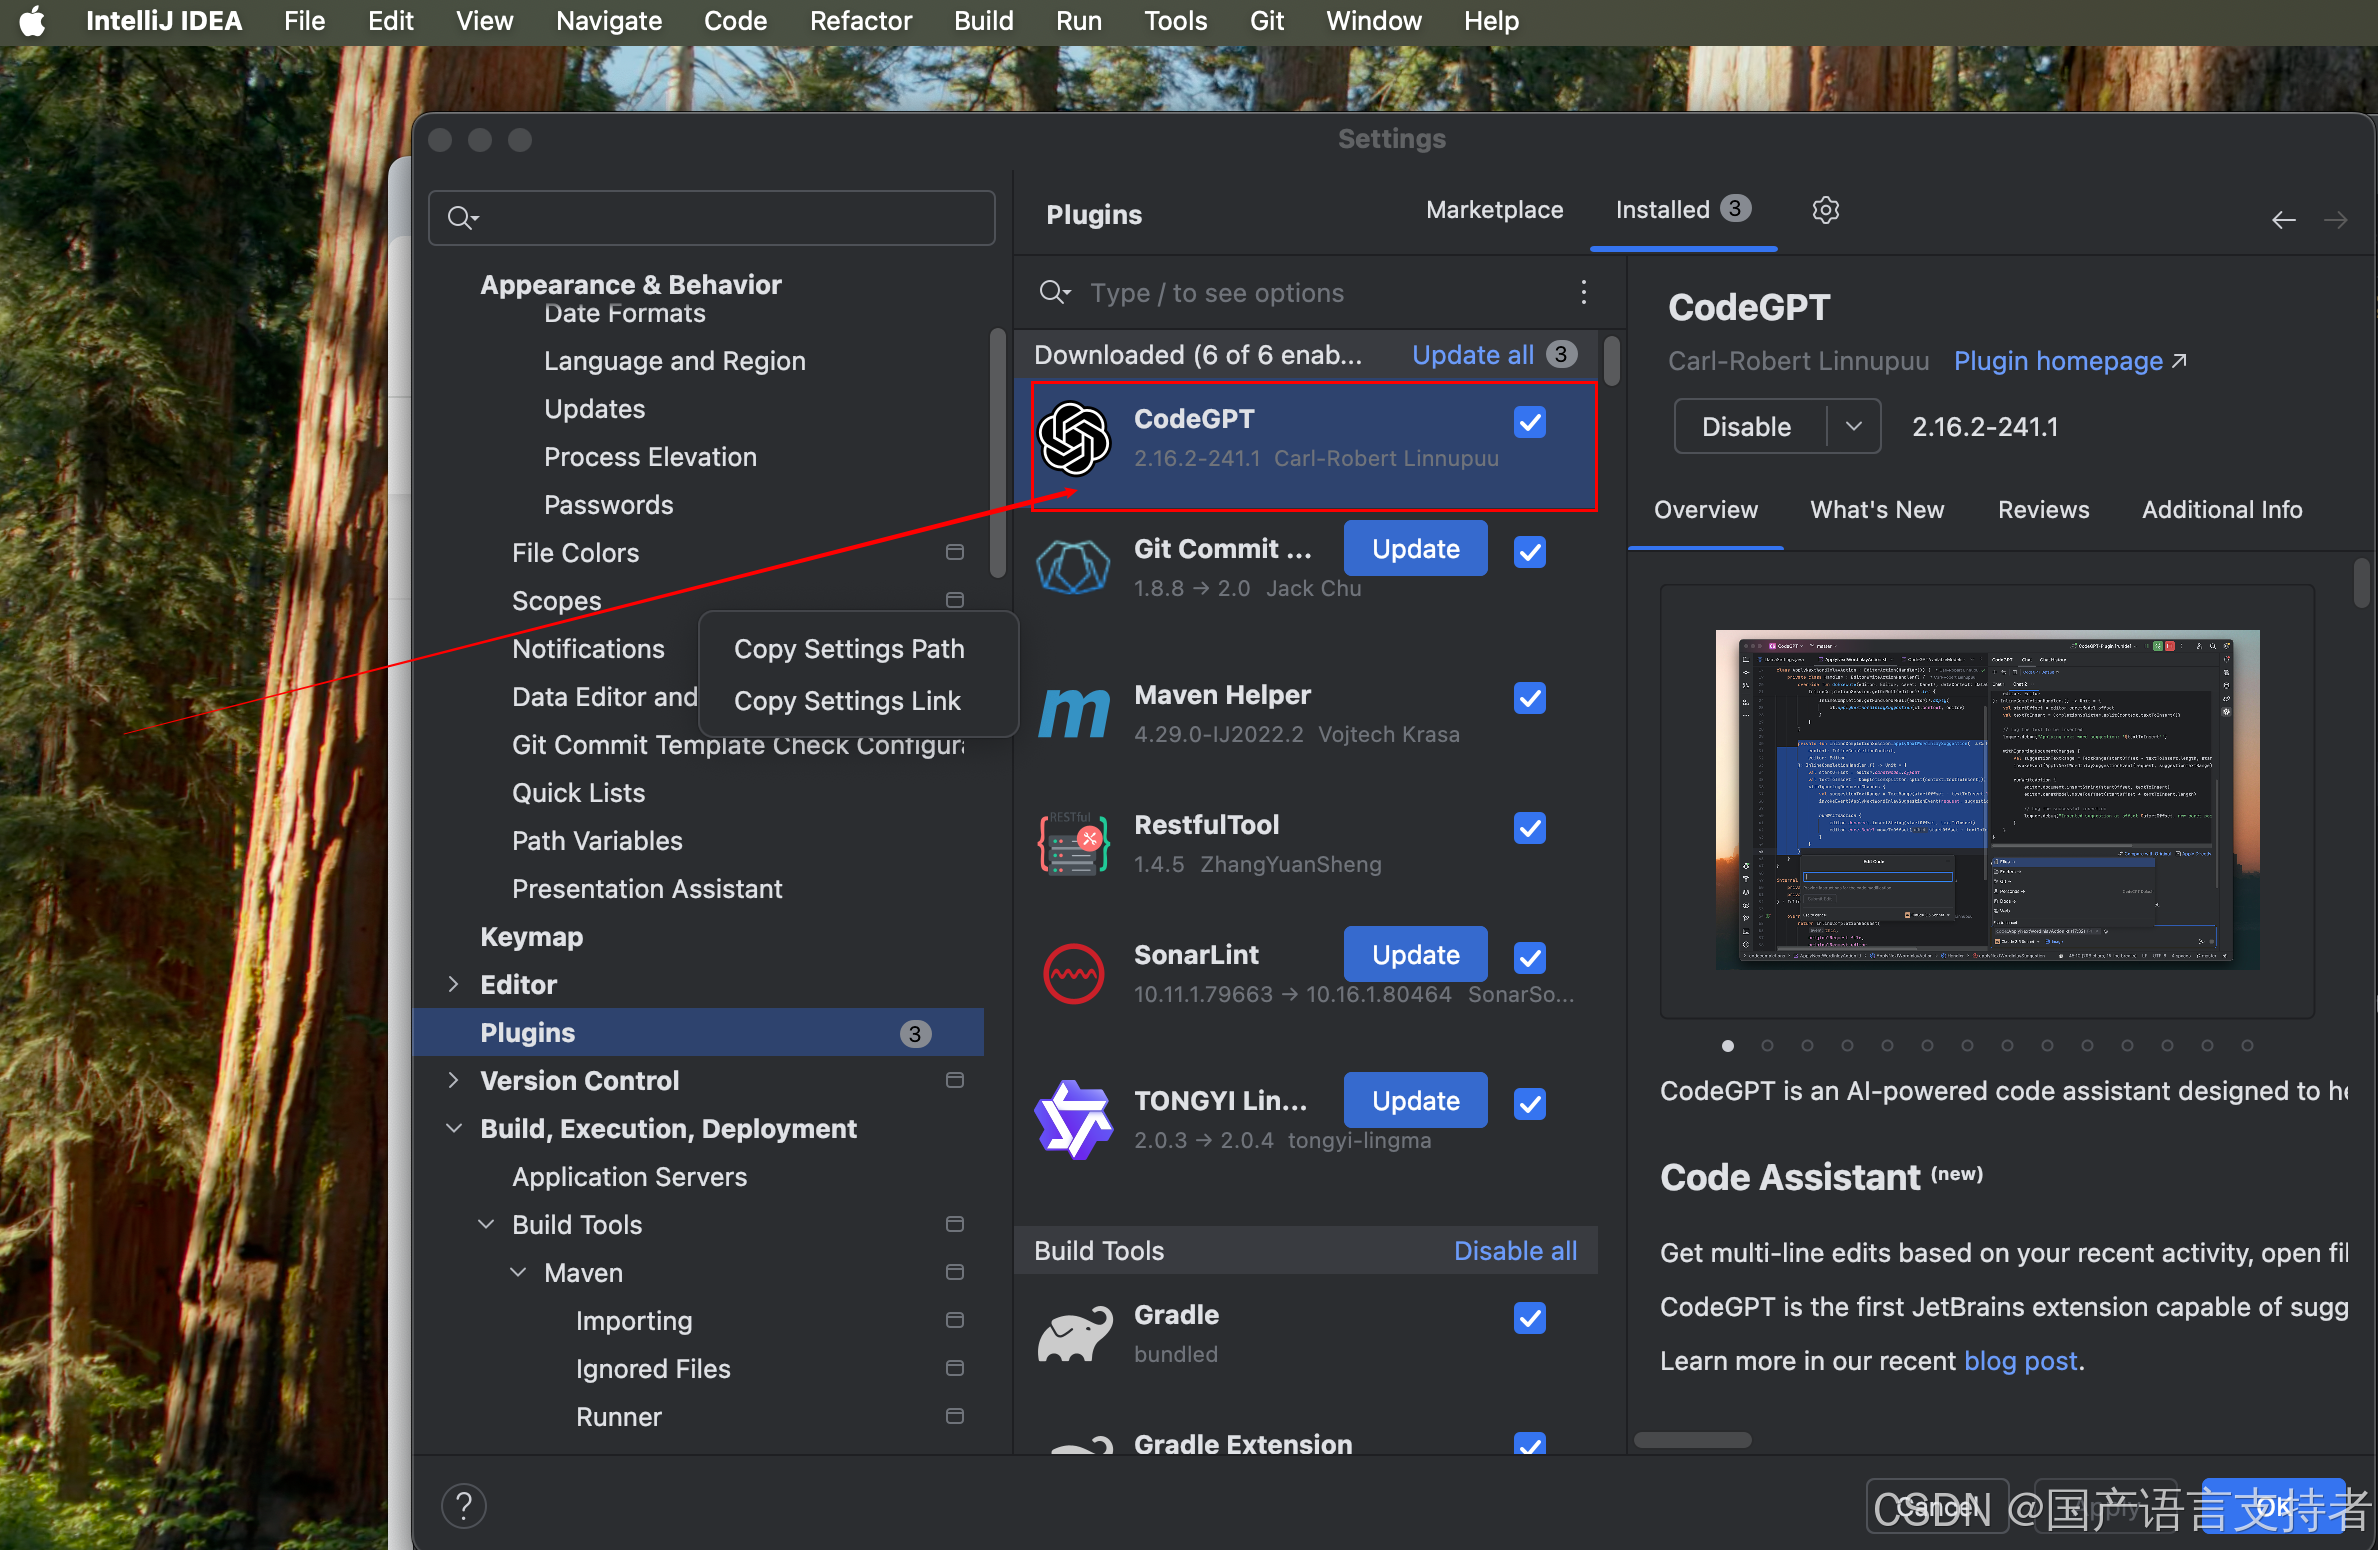Toggle the RestfulTool plugin checkbox
The width and height of the screenshot is (2378, 1550).
point(1529,828)
